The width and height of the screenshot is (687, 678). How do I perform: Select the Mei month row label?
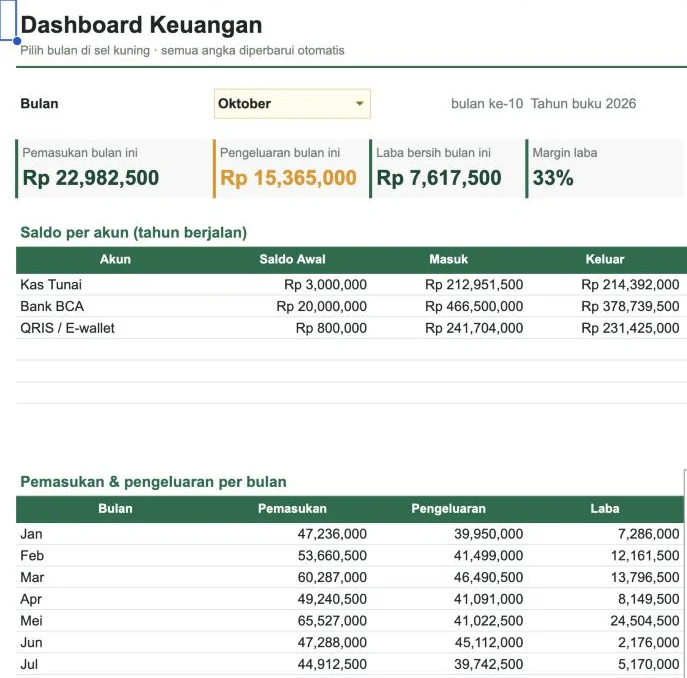click(x=32, y=621)
